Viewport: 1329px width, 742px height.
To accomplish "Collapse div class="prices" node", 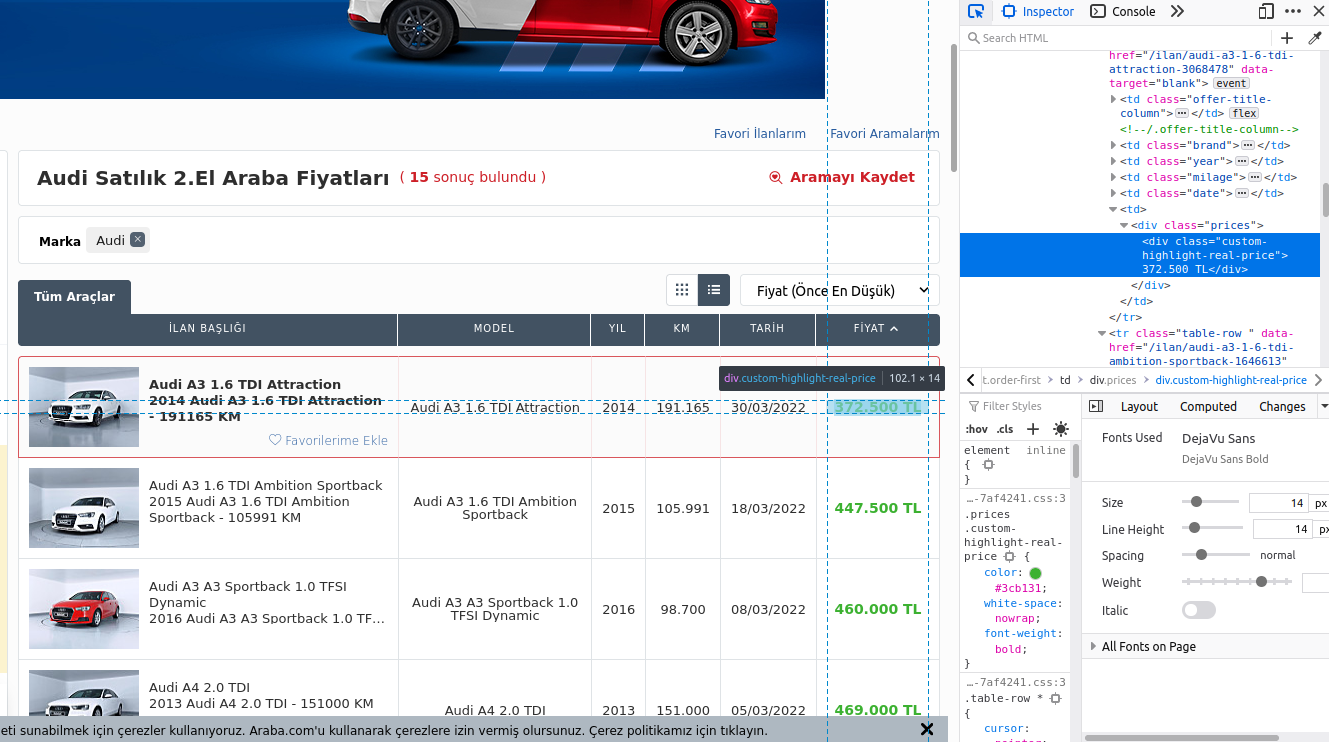I will (x=1124, y=225).
